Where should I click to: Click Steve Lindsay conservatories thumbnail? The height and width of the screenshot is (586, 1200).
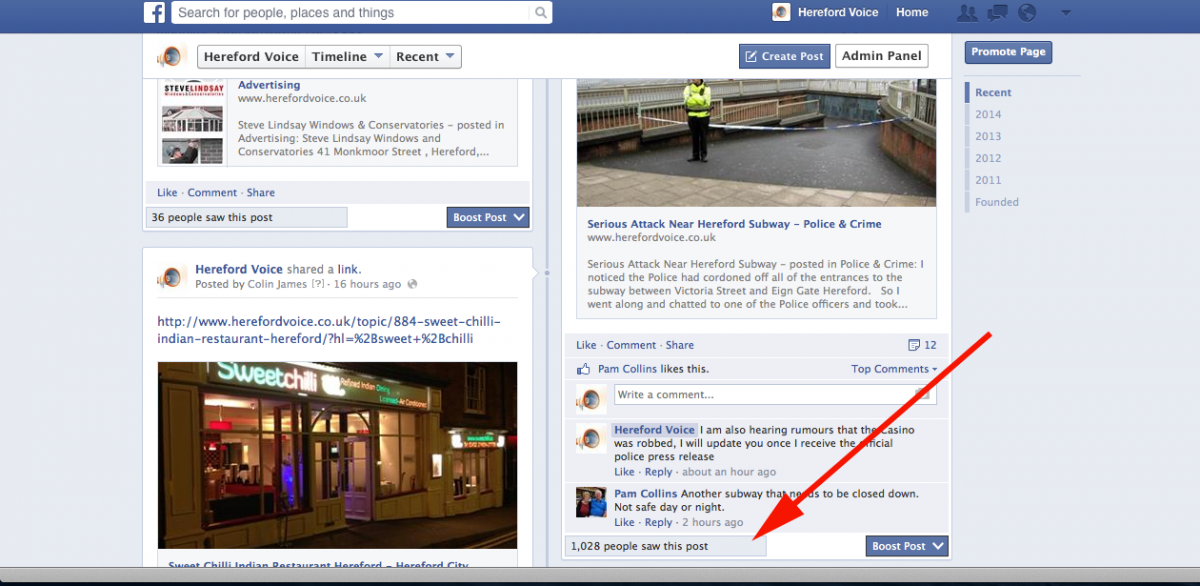[193, 123]
